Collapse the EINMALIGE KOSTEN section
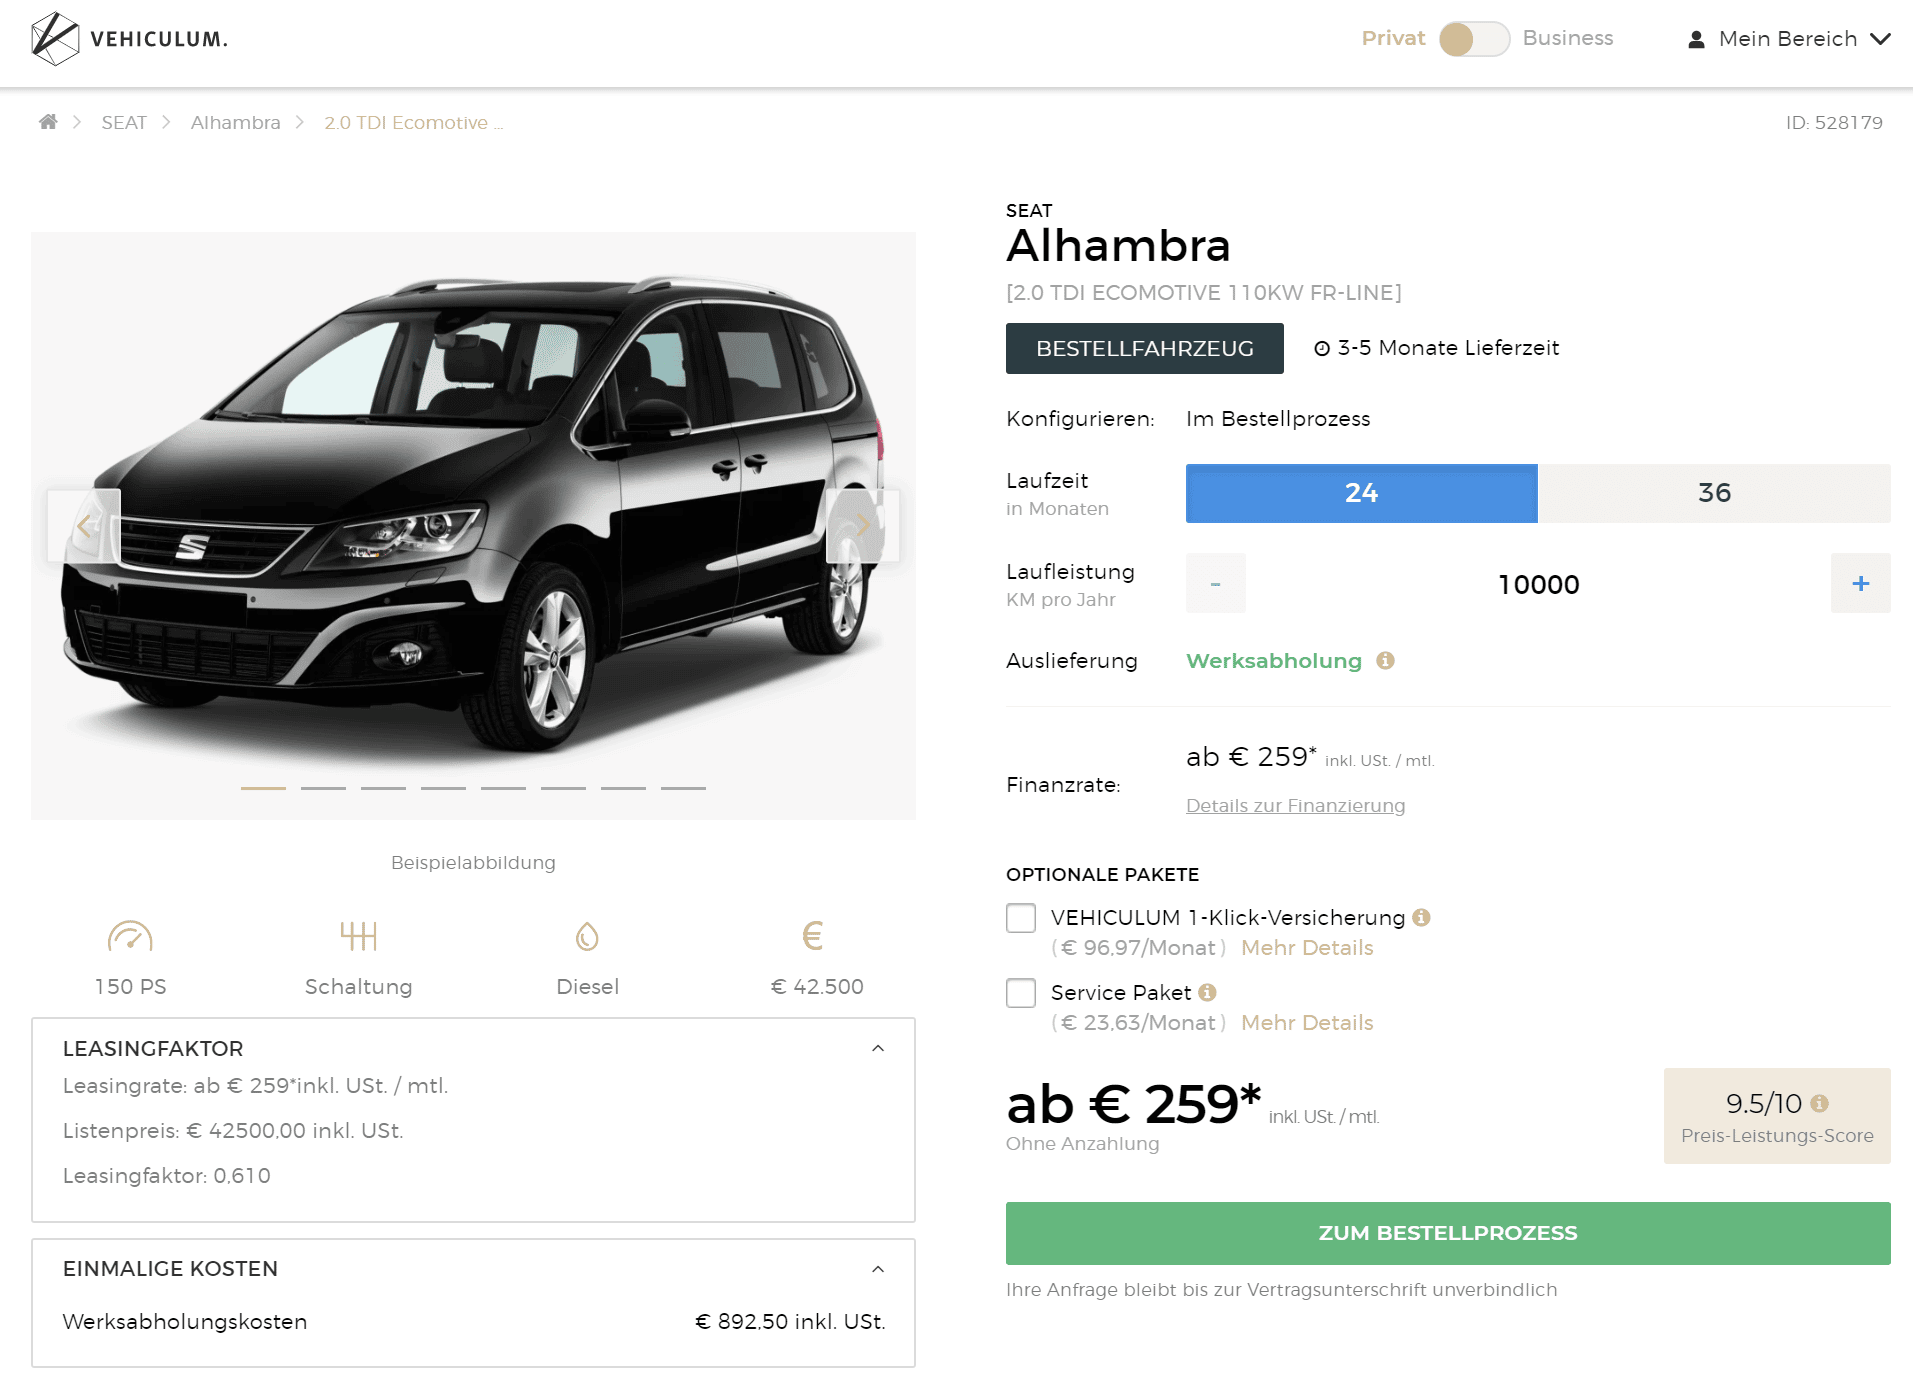Viewport: 1913px width, 1382px height. 878,1269
